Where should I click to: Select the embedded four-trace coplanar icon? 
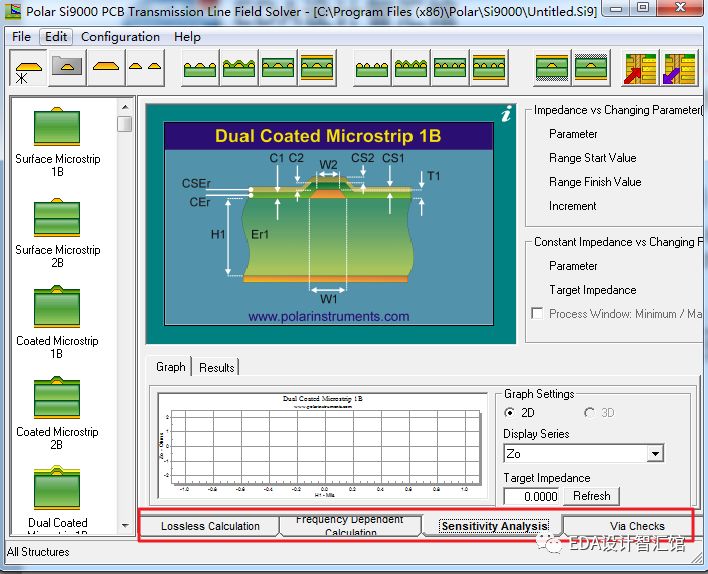coord(450,69)
